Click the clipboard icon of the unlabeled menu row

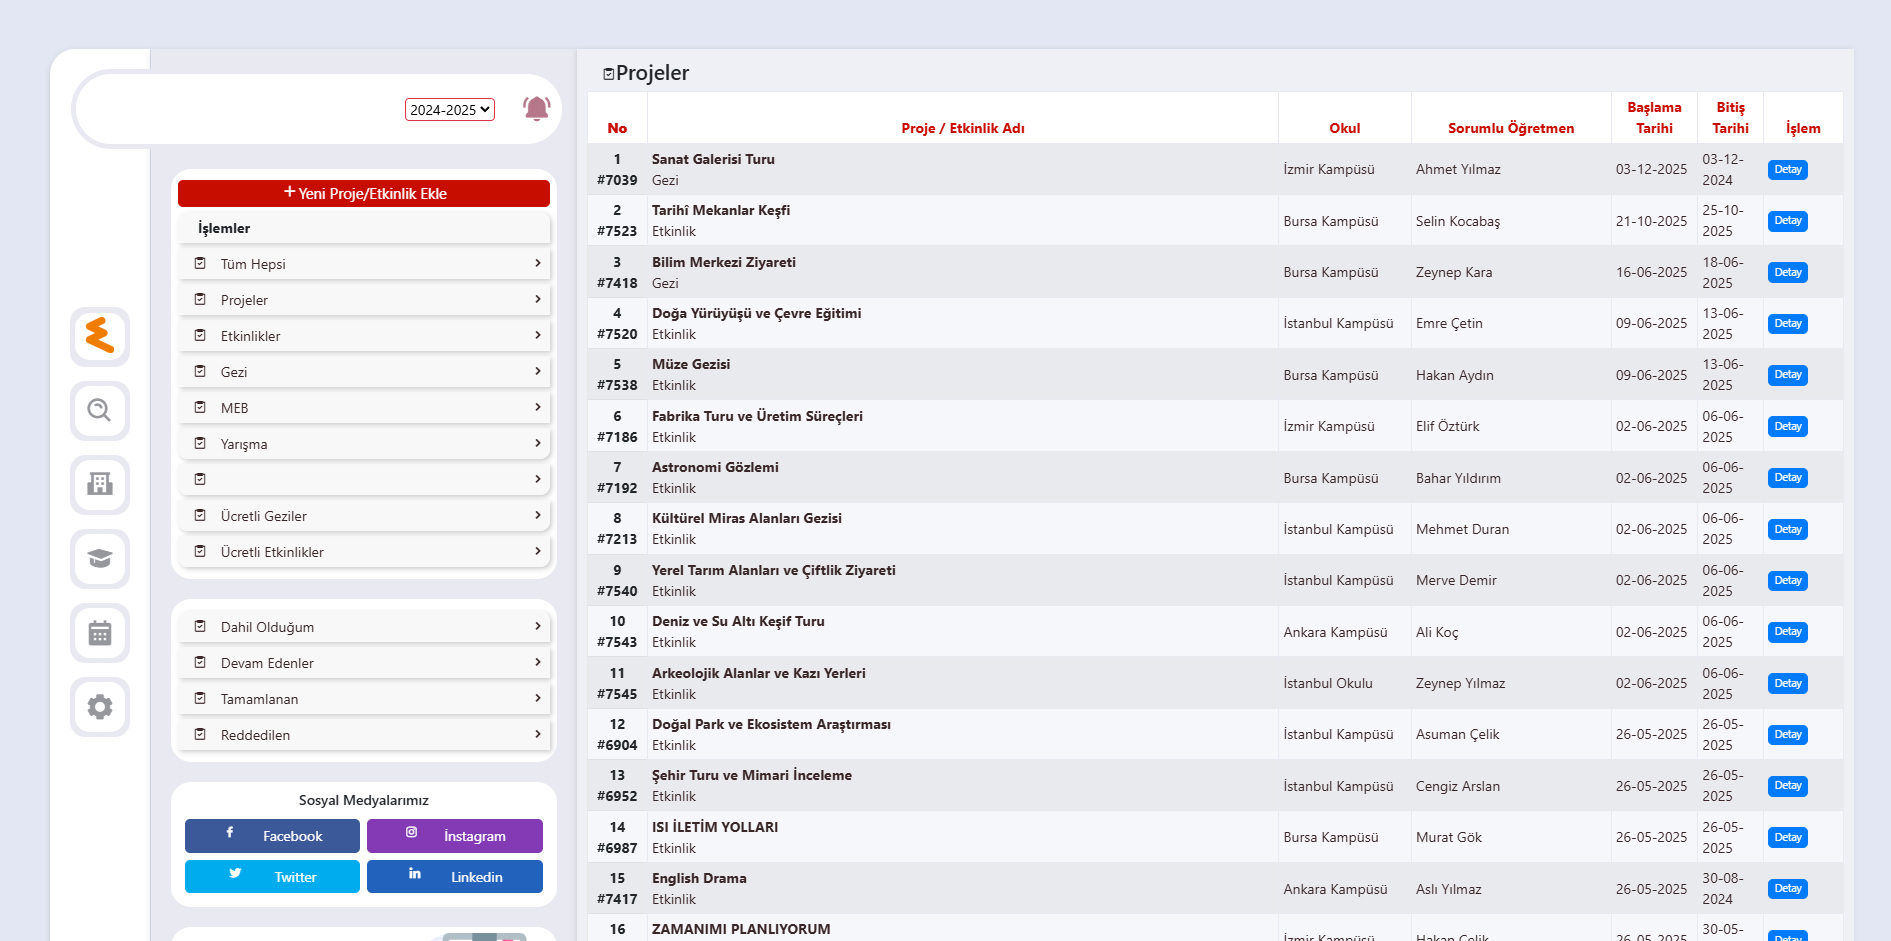click(x=200, y=479)
